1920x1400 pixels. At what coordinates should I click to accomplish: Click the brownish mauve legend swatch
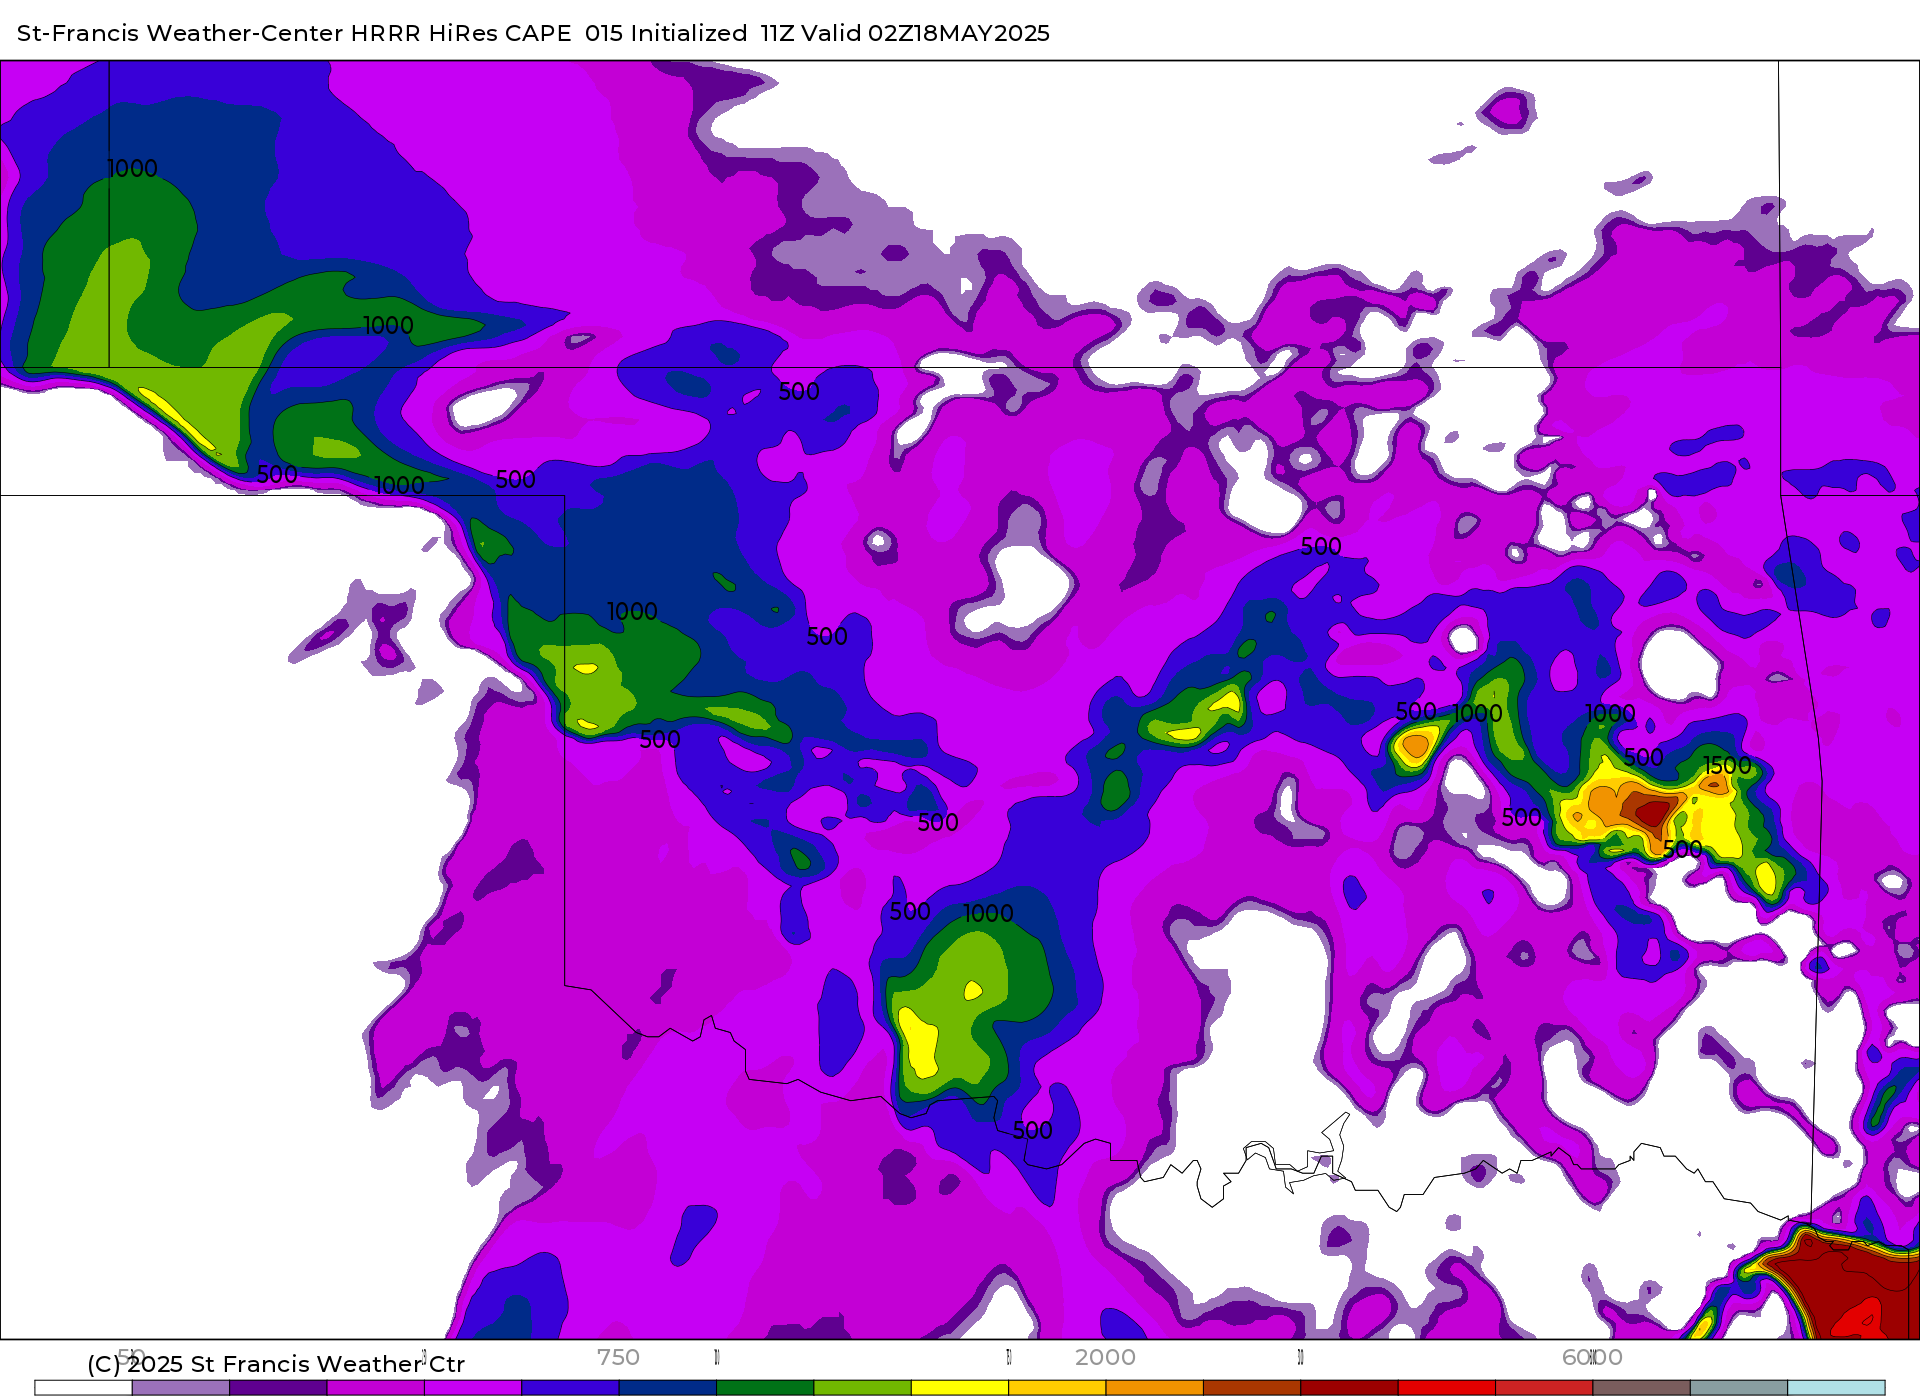(1641, 1388)
